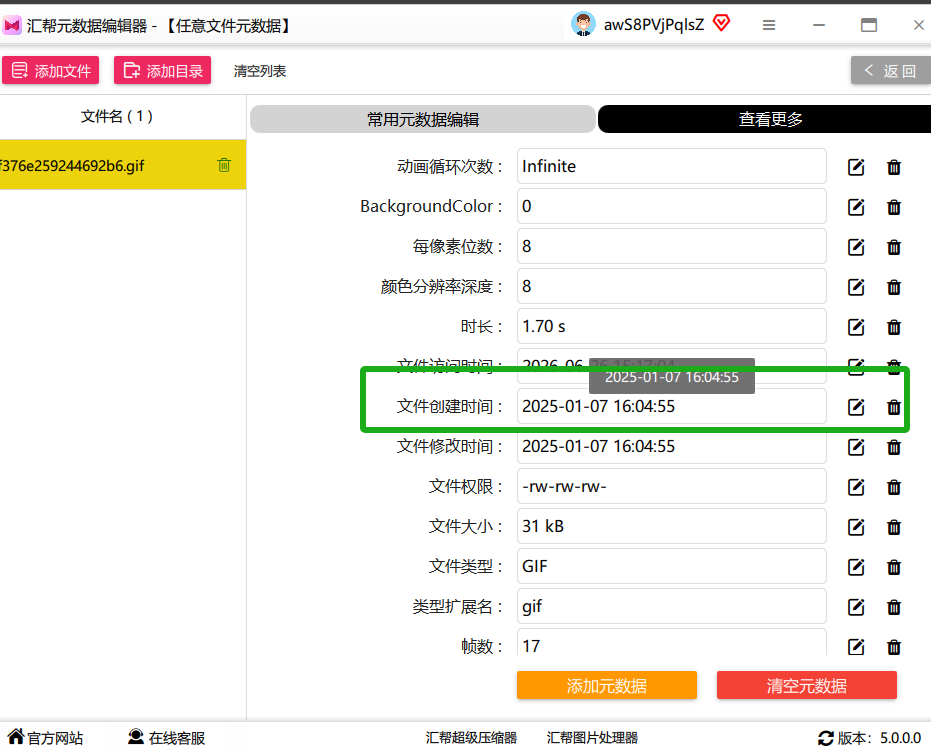Contact support via 在线客服
This screenshot has width=931, height=749.
pos(167,738)
